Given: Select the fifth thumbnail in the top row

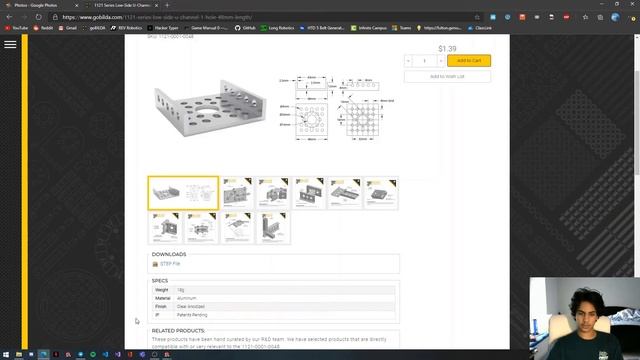Looking at the screenshot, I should [345, 193].
